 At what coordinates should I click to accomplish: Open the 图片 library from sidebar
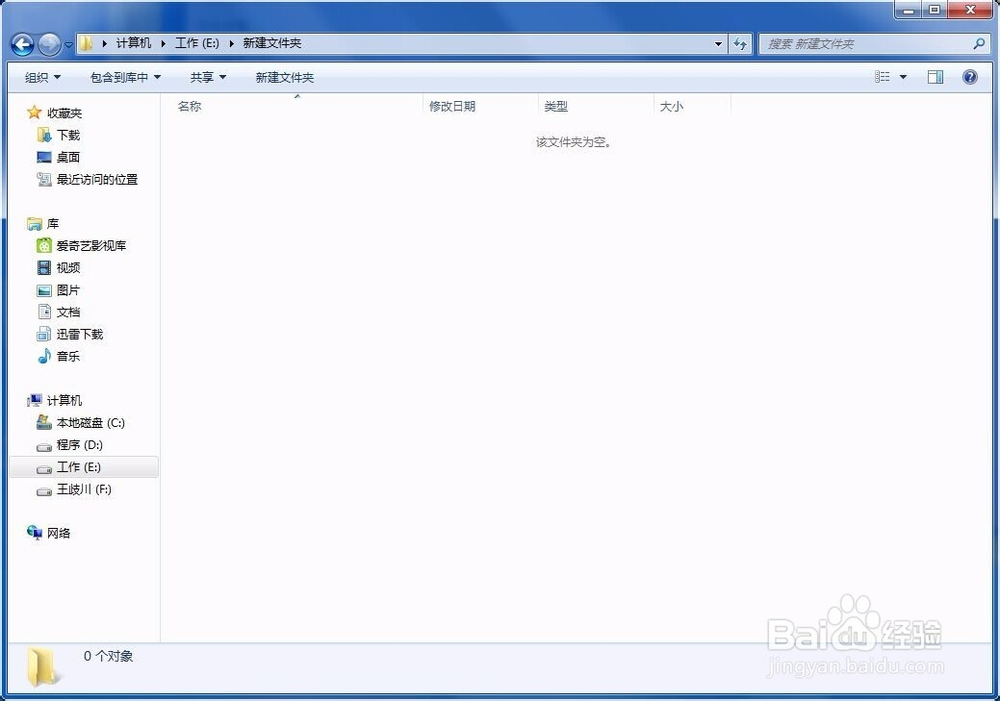68,289
